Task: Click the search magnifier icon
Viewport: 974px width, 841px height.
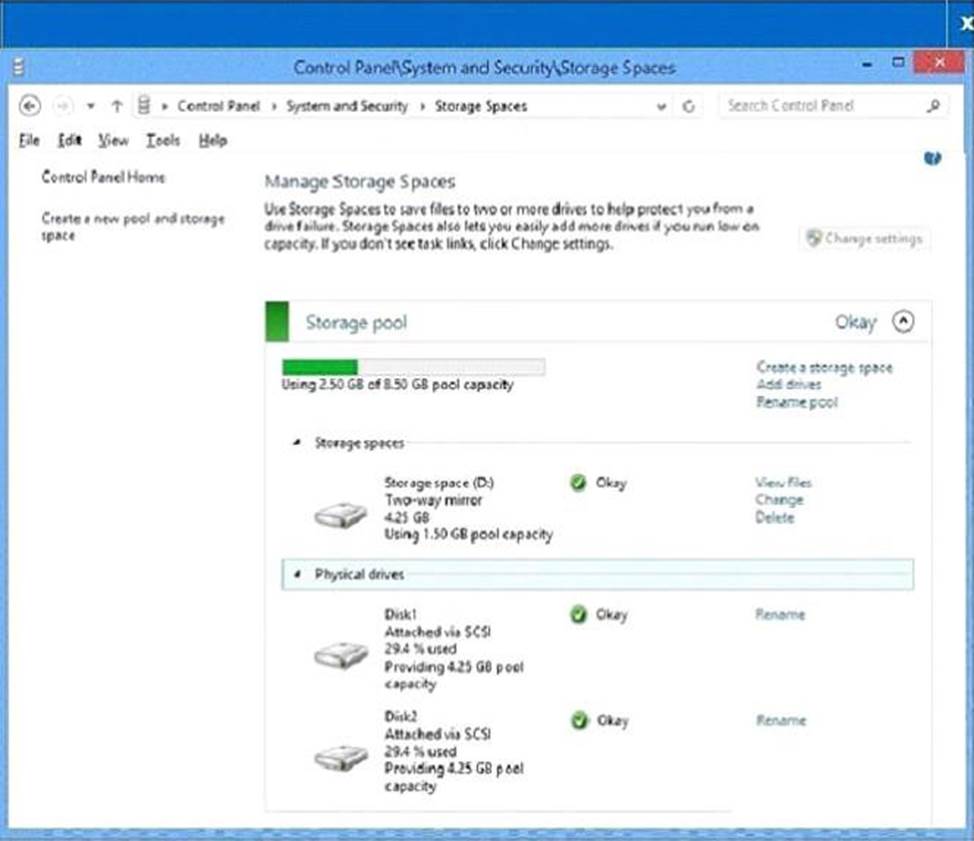Action: click(x=933, y=105)
